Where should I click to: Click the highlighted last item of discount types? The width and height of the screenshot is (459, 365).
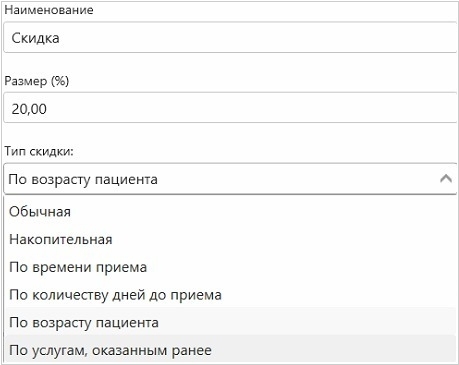231,350
